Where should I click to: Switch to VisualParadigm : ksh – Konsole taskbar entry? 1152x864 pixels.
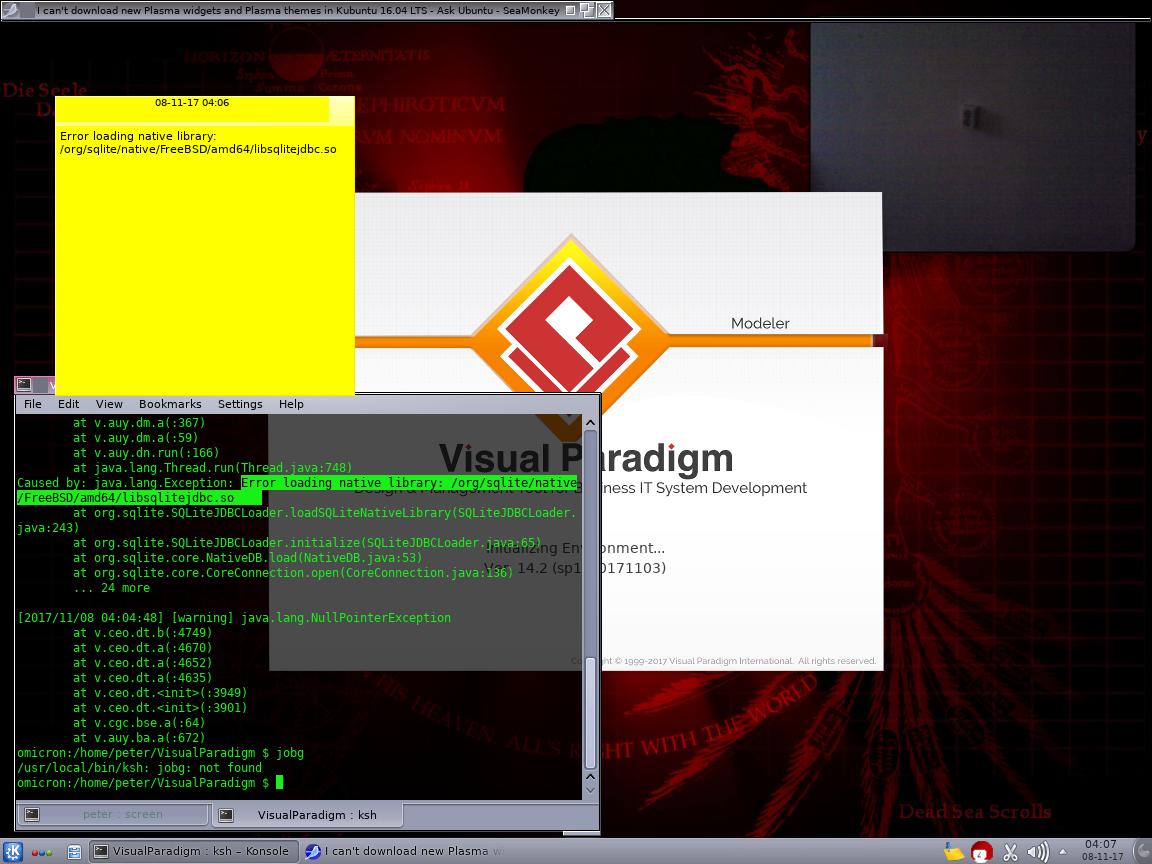pyautogui.click(x=194, y=852)
